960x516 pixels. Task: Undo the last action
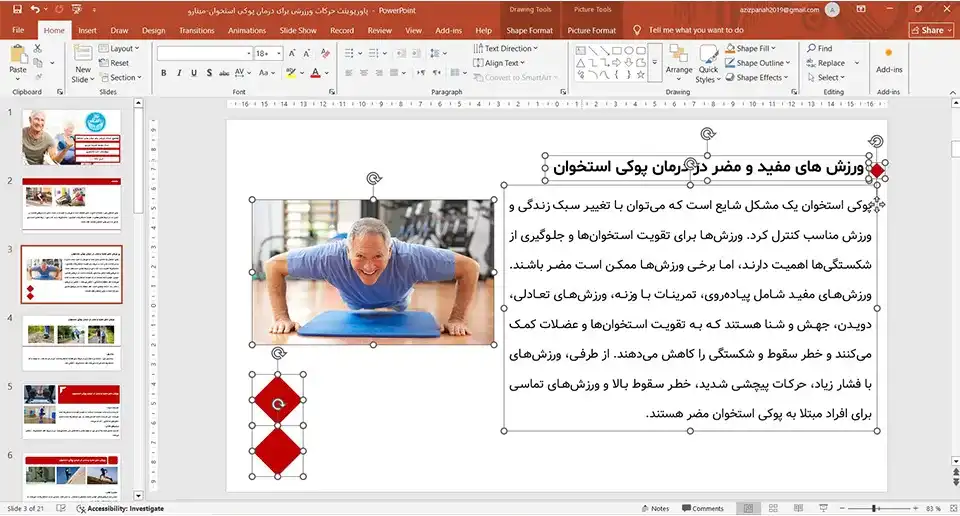pos(35,9)
